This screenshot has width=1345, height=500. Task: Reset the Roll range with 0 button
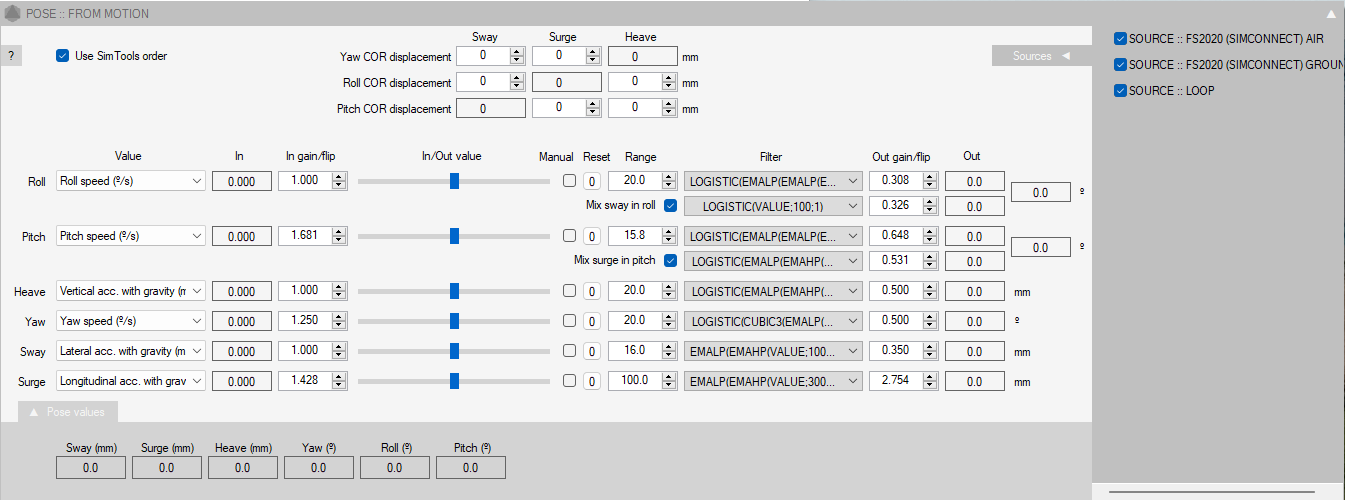click(x=591, y=181)
